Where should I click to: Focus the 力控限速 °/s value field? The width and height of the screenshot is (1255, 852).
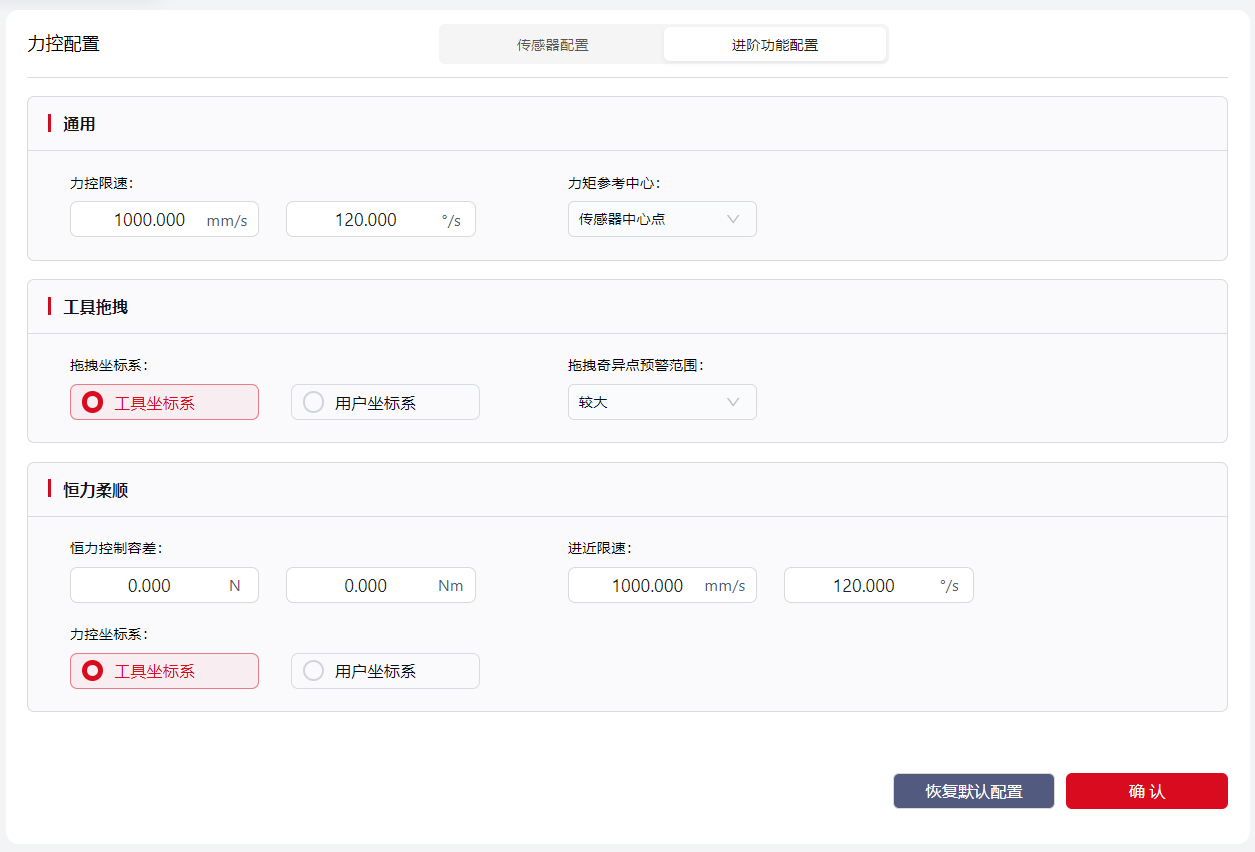click(366, 220)
